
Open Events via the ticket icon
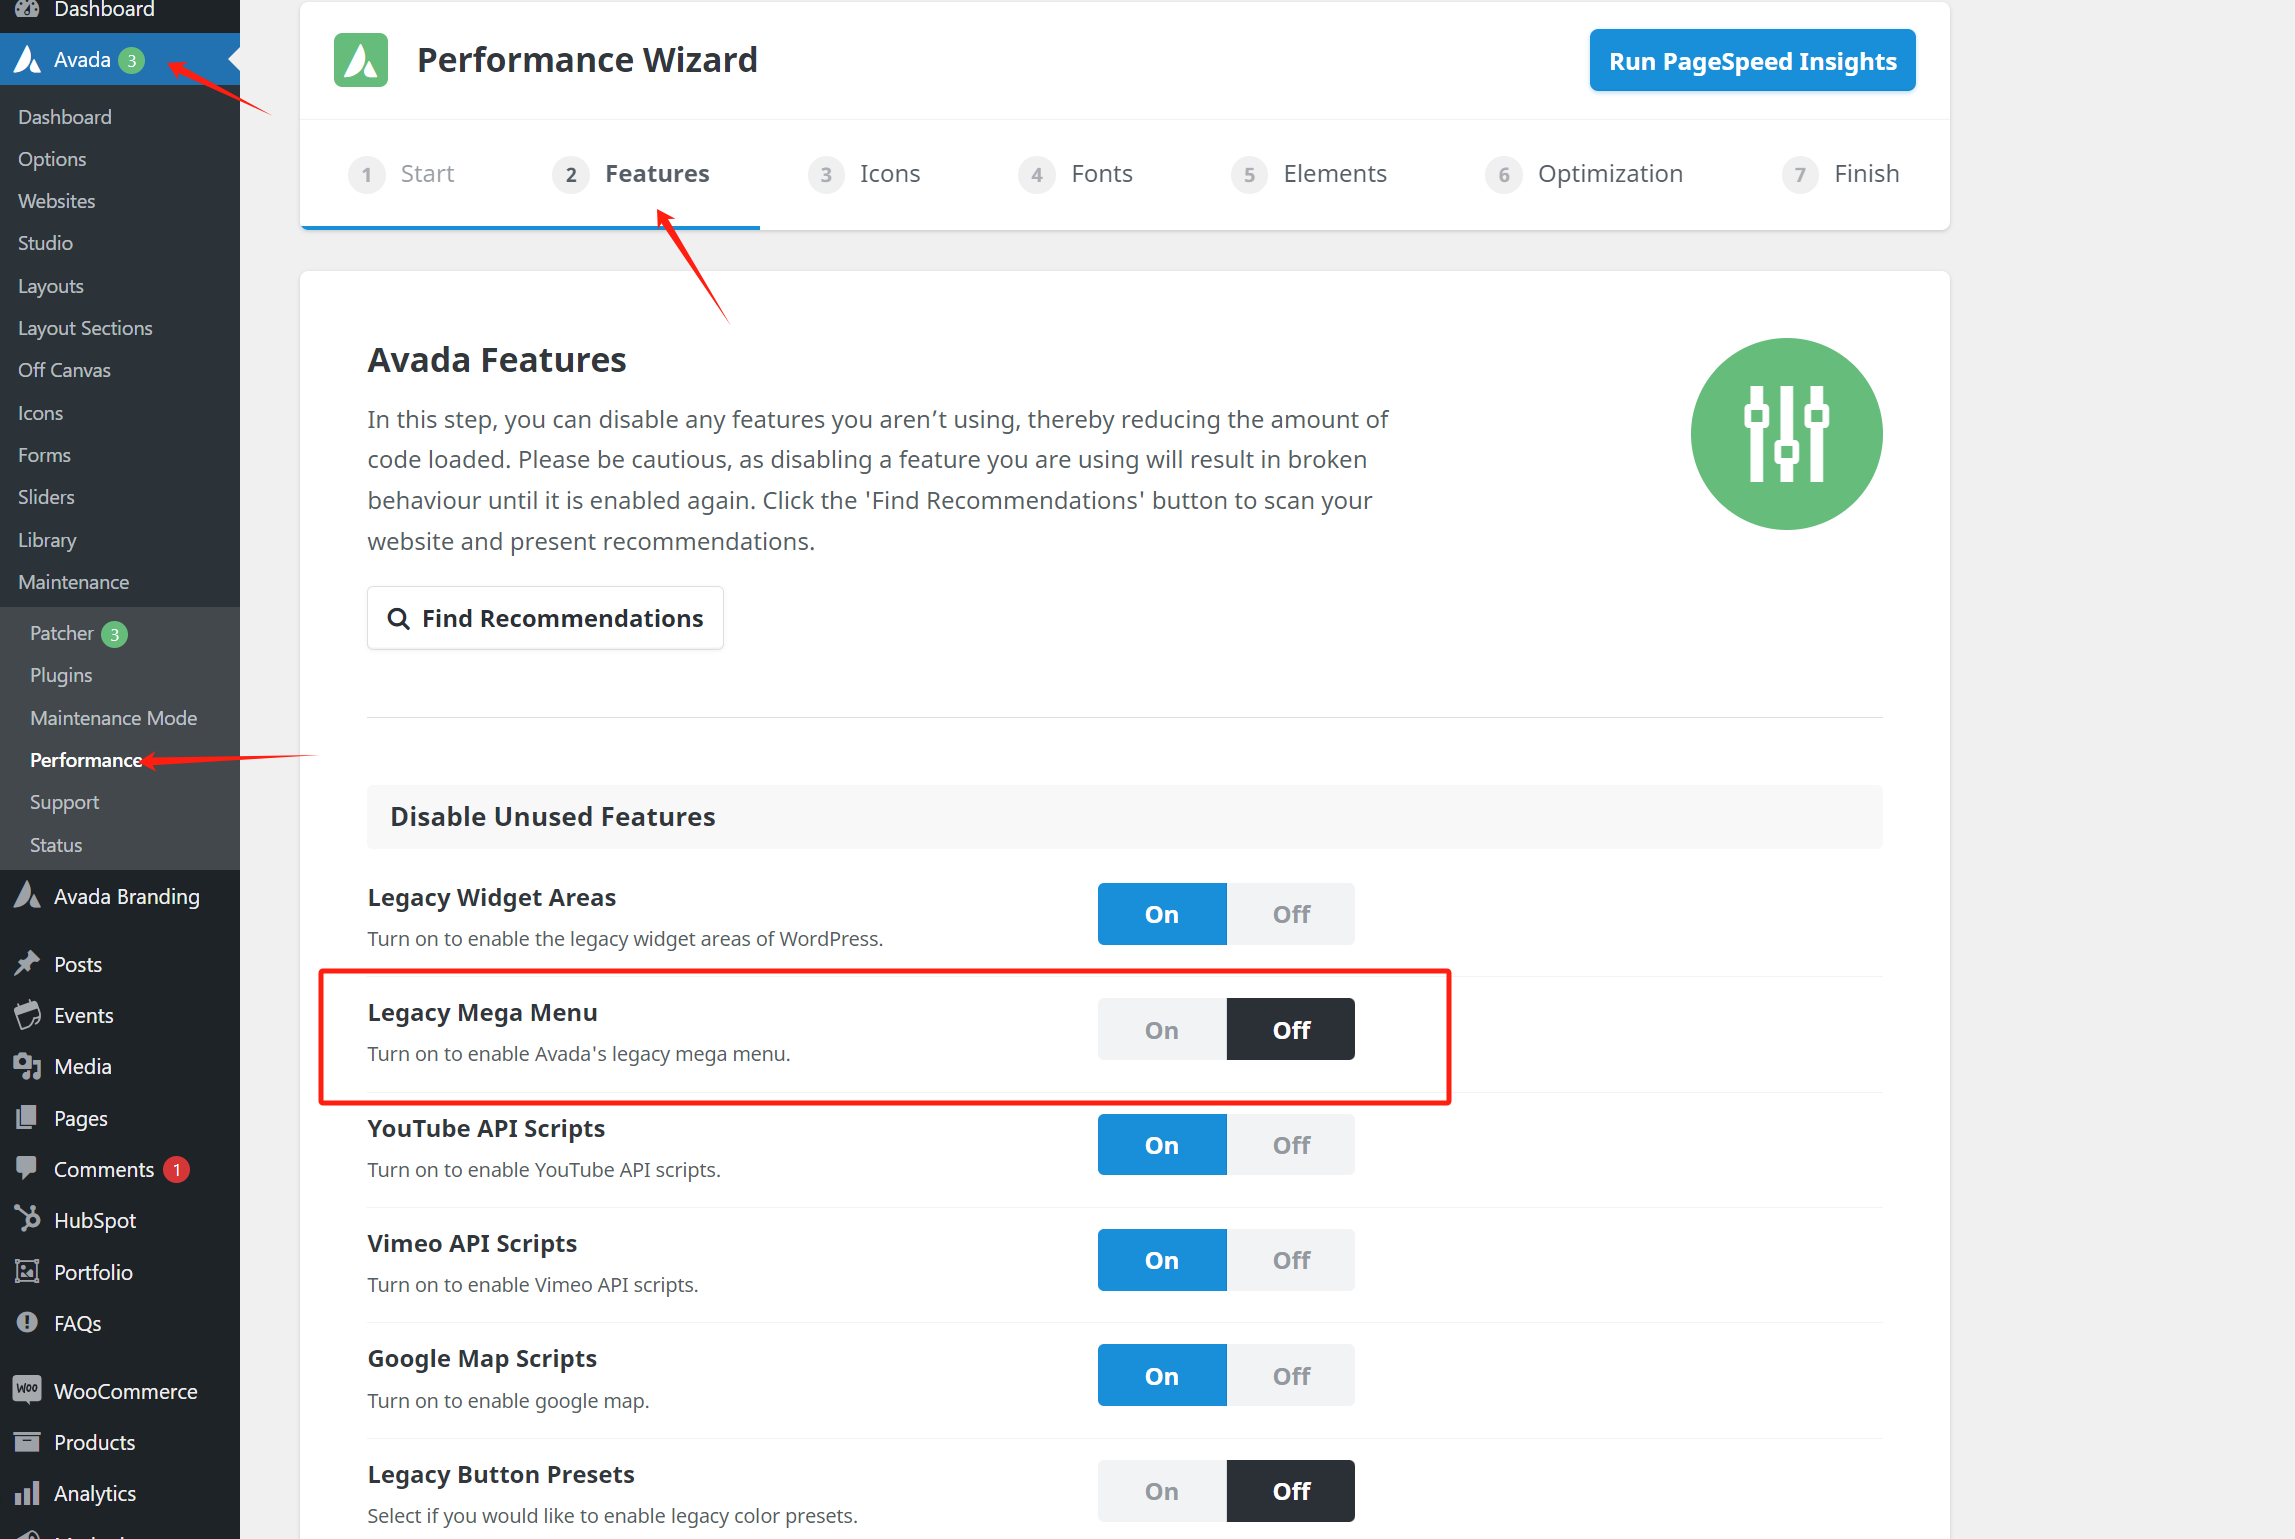27,1015
